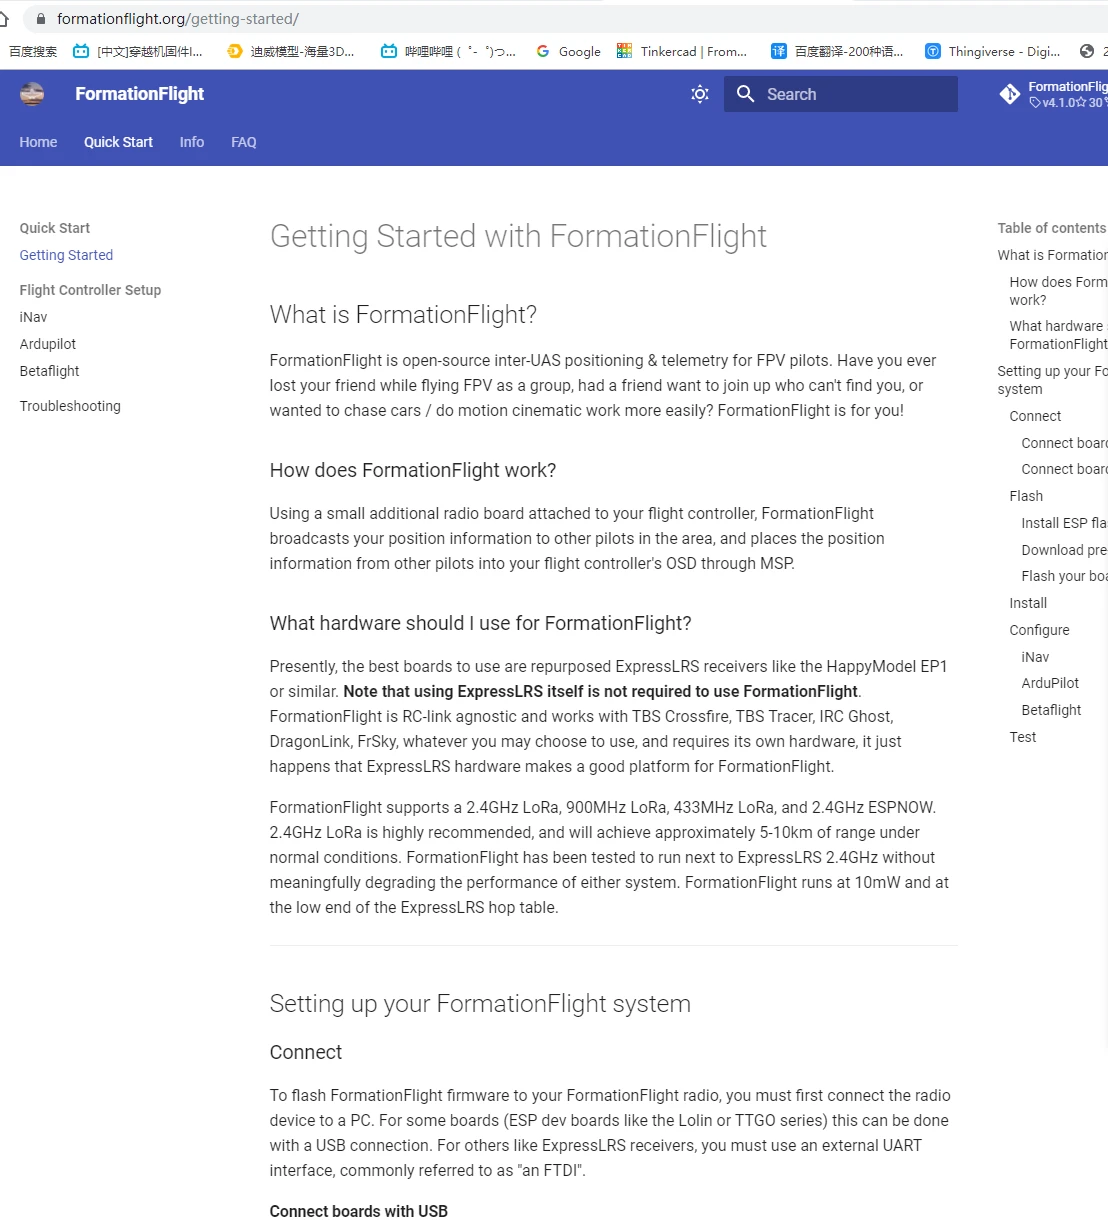Switch to the Home tab
Image resolution: width=1108 pixels, height=1220 pixels.
click(38, 142)
